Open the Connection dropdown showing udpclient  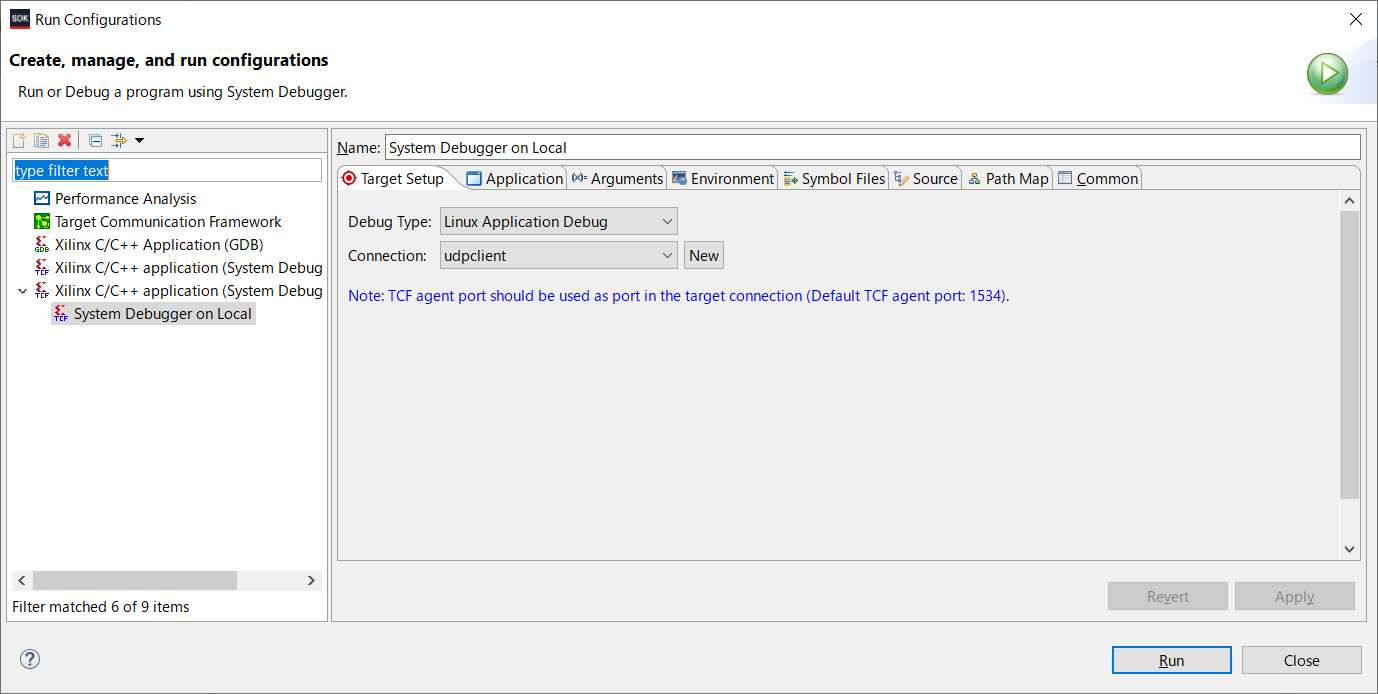point(558,256)
